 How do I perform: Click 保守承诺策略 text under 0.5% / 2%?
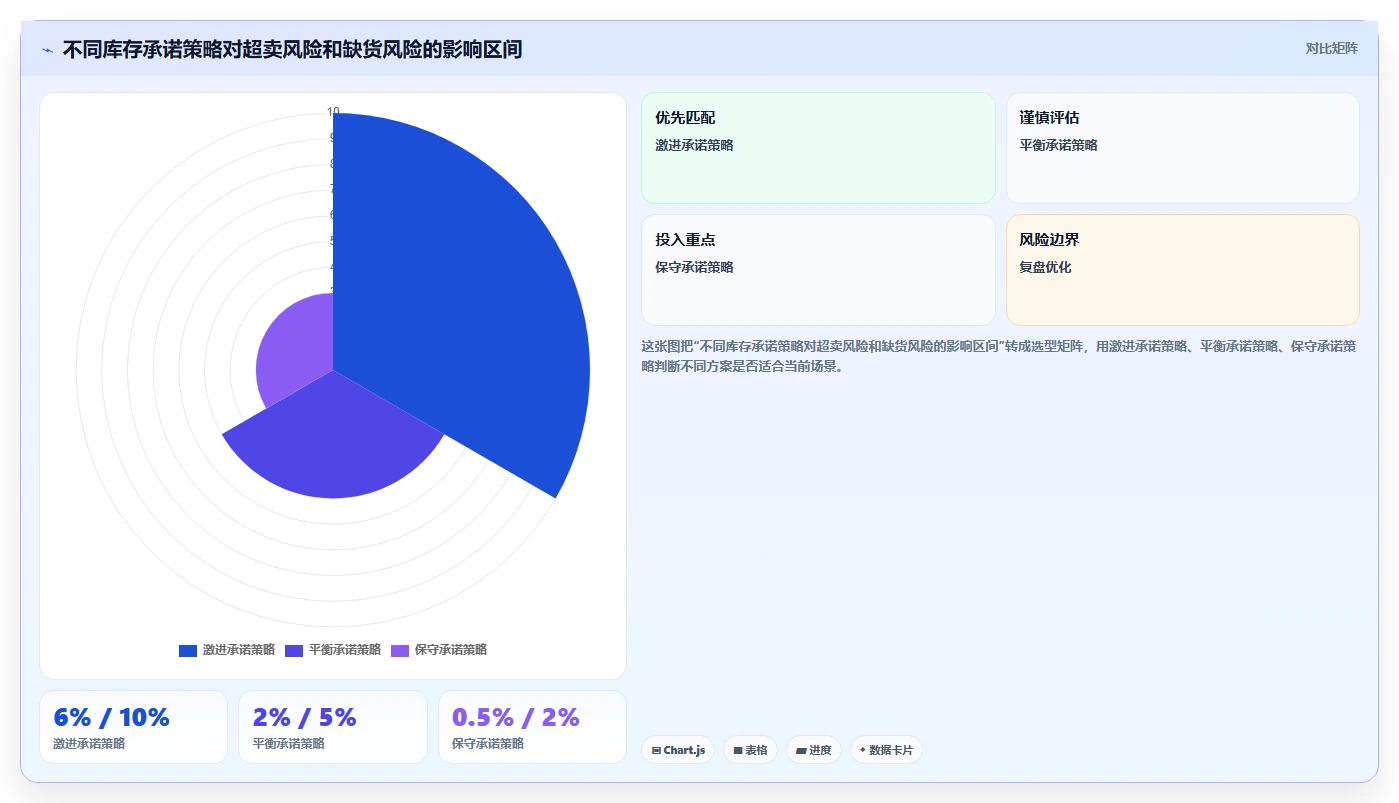tap(488, 744)
